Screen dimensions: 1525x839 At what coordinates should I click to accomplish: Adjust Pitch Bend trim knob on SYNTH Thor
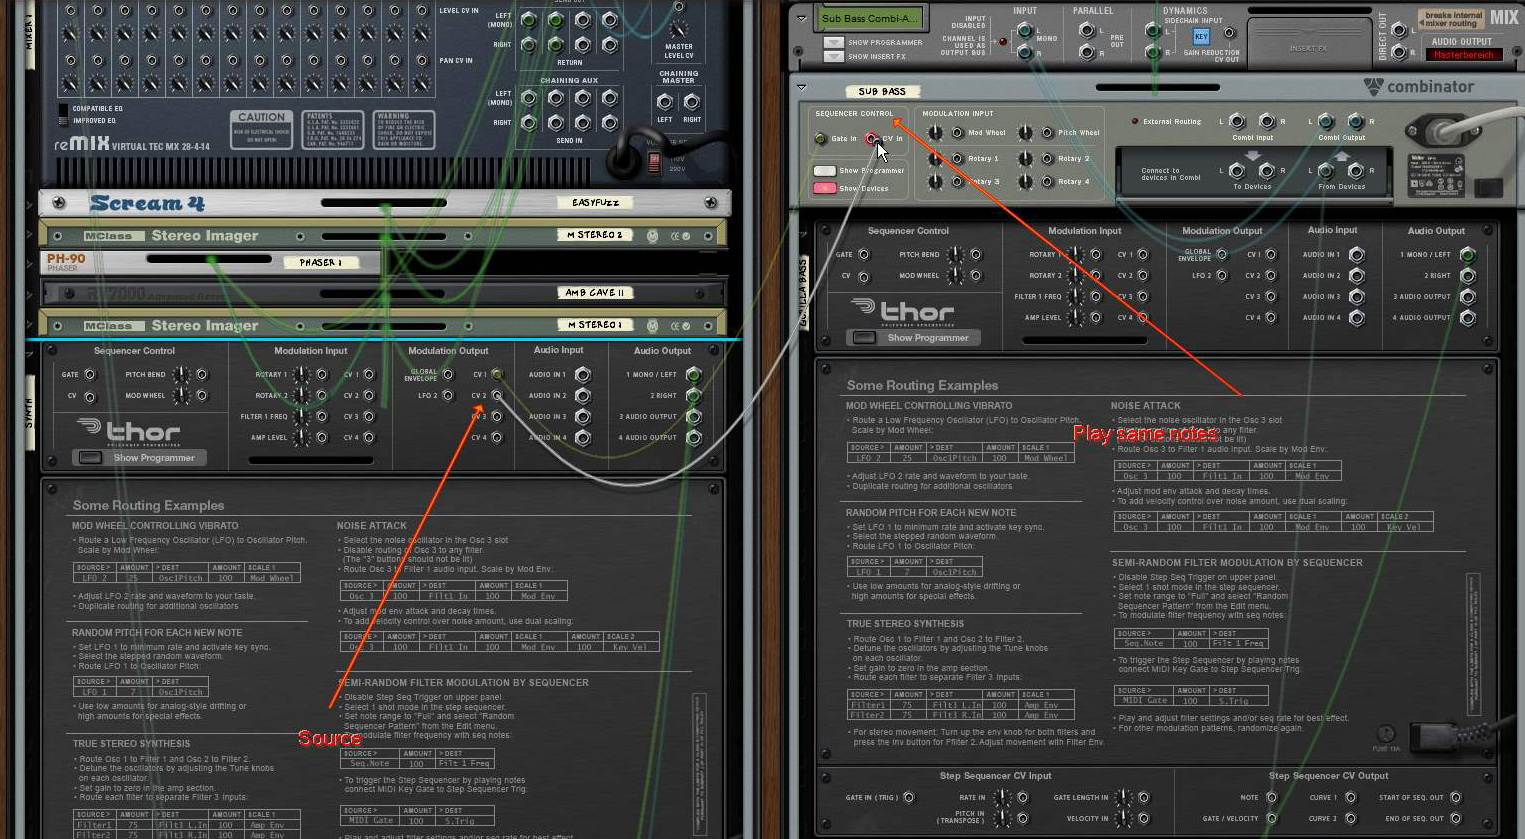(181, 375)
